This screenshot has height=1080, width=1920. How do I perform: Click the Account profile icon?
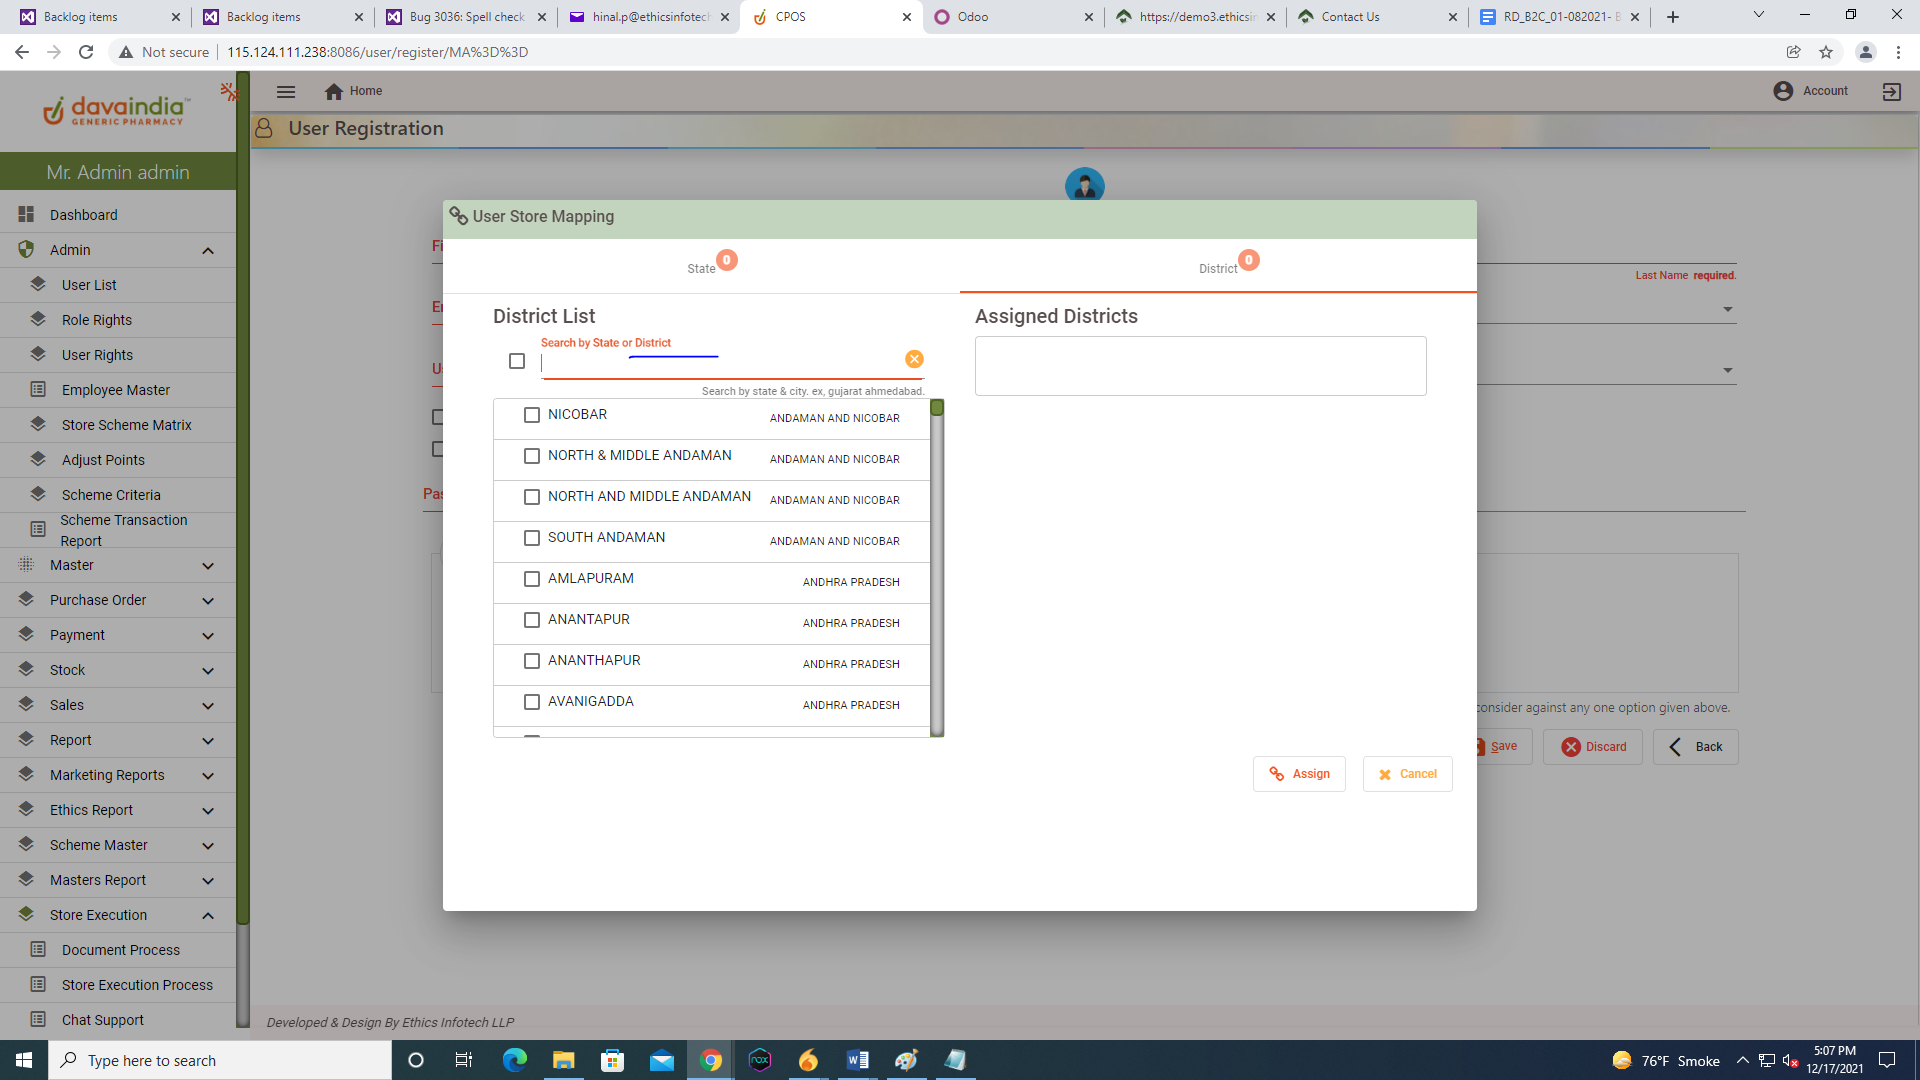point(1783,91)
